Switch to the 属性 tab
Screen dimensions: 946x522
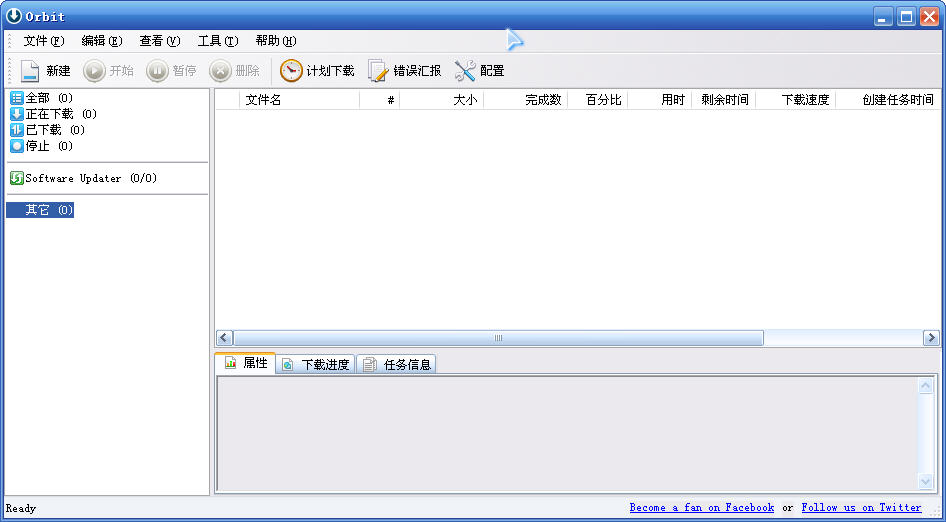click(x=245, y=363)
